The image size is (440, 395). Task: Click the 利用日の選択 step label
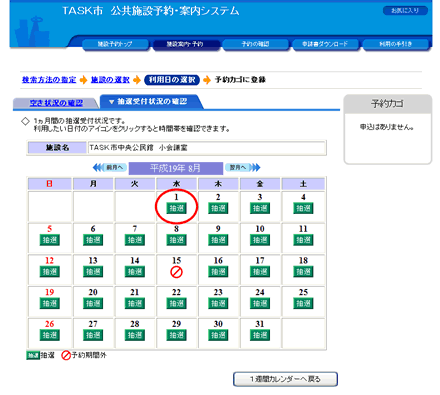[172, 80]
